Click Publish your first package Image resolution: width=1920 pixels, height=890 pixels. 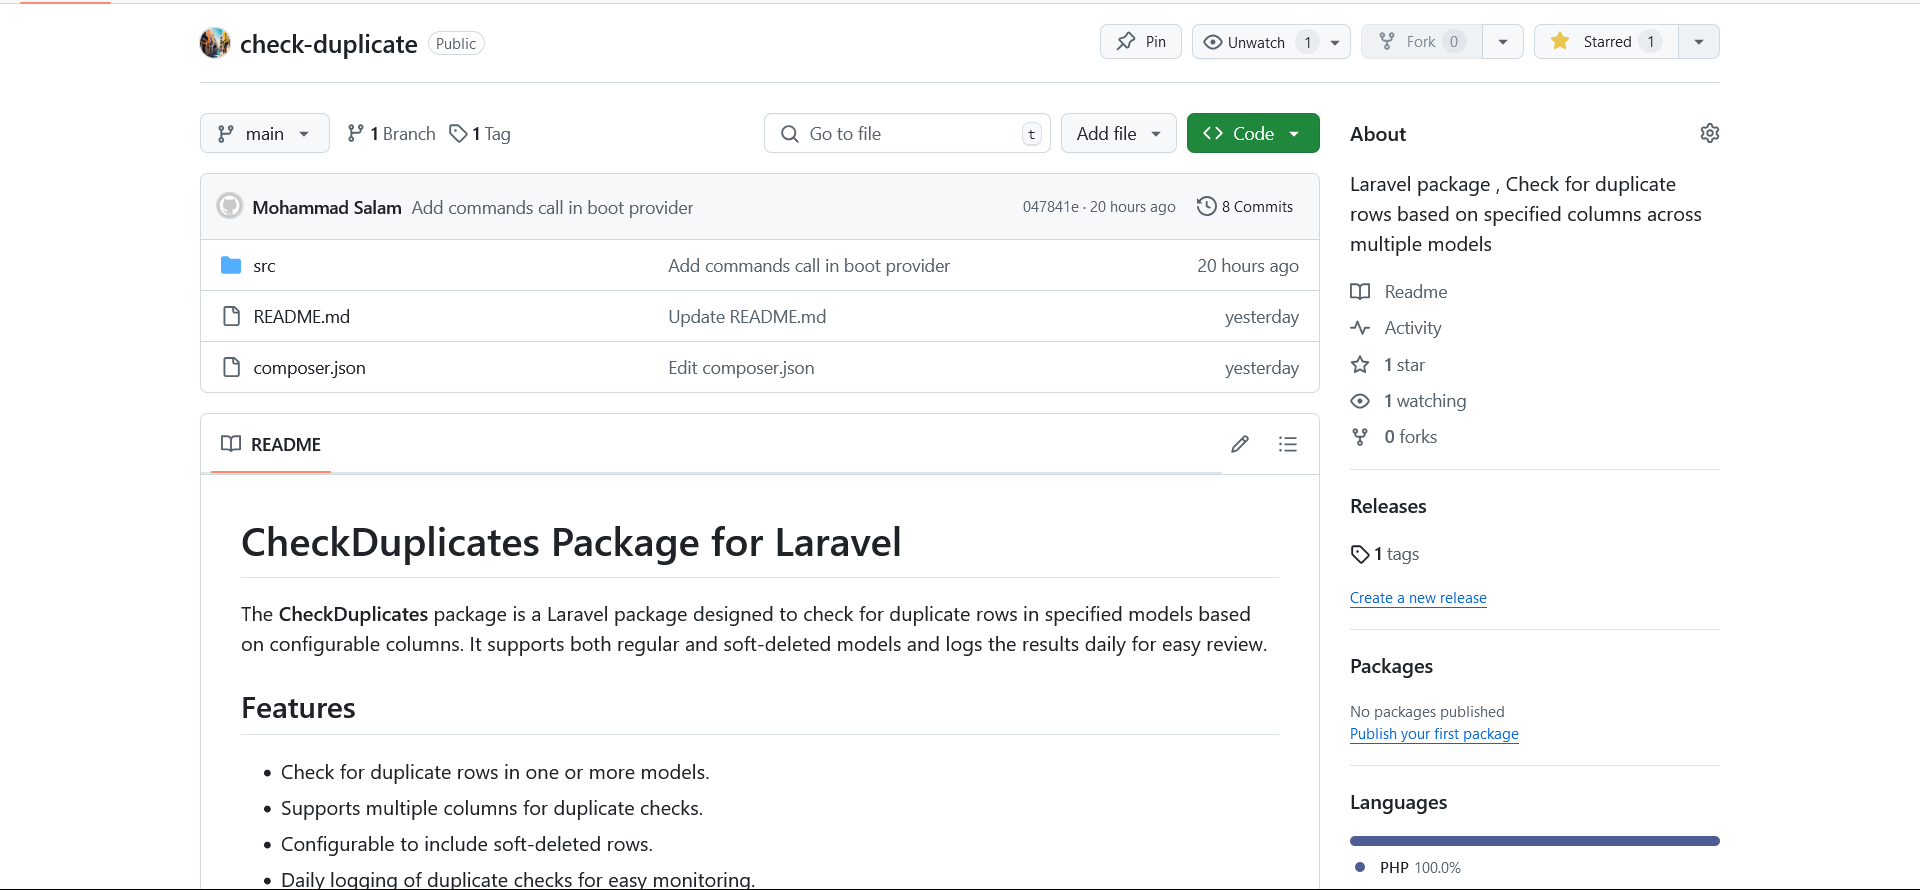1434,734
